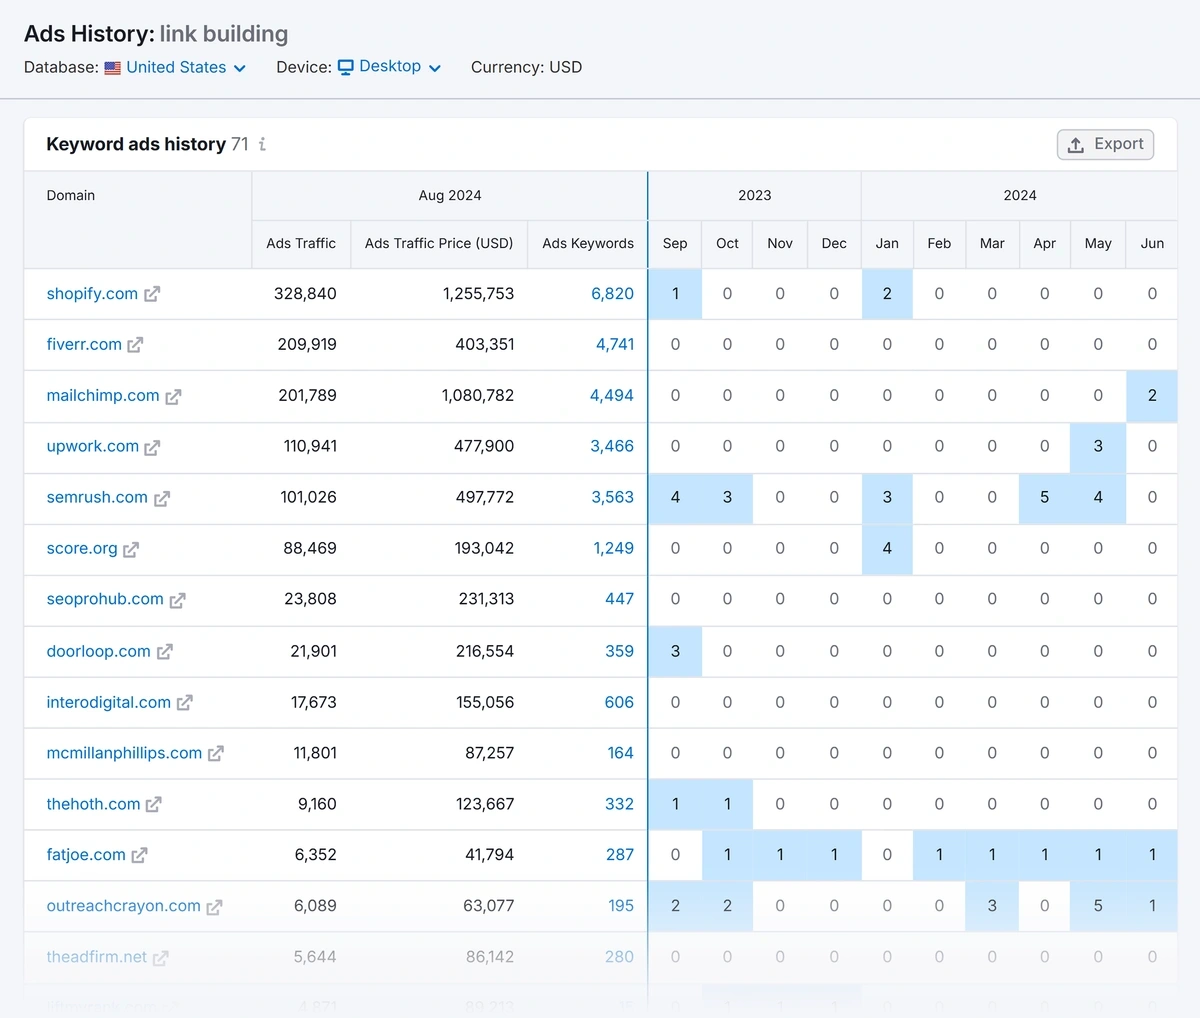The height and width of the screenshot is (1018, 1200).
Task: Click mailchimp.com ads keywords count 4,494
Action: pos(612,395)
